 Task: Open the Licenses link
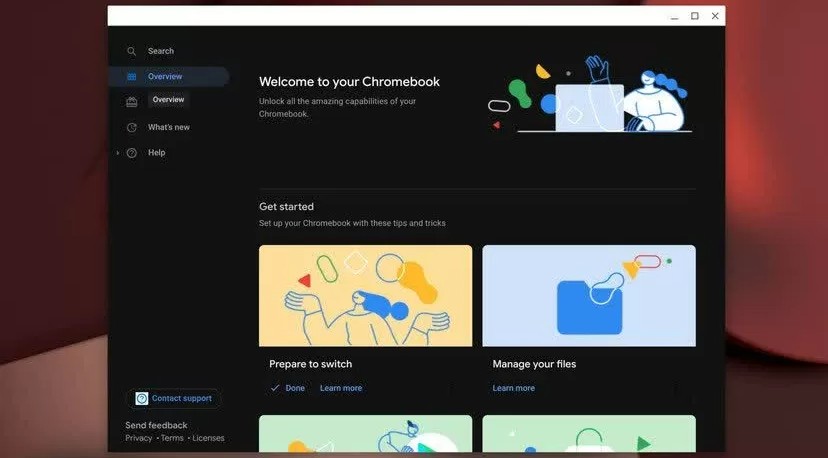tap(208, 438)
